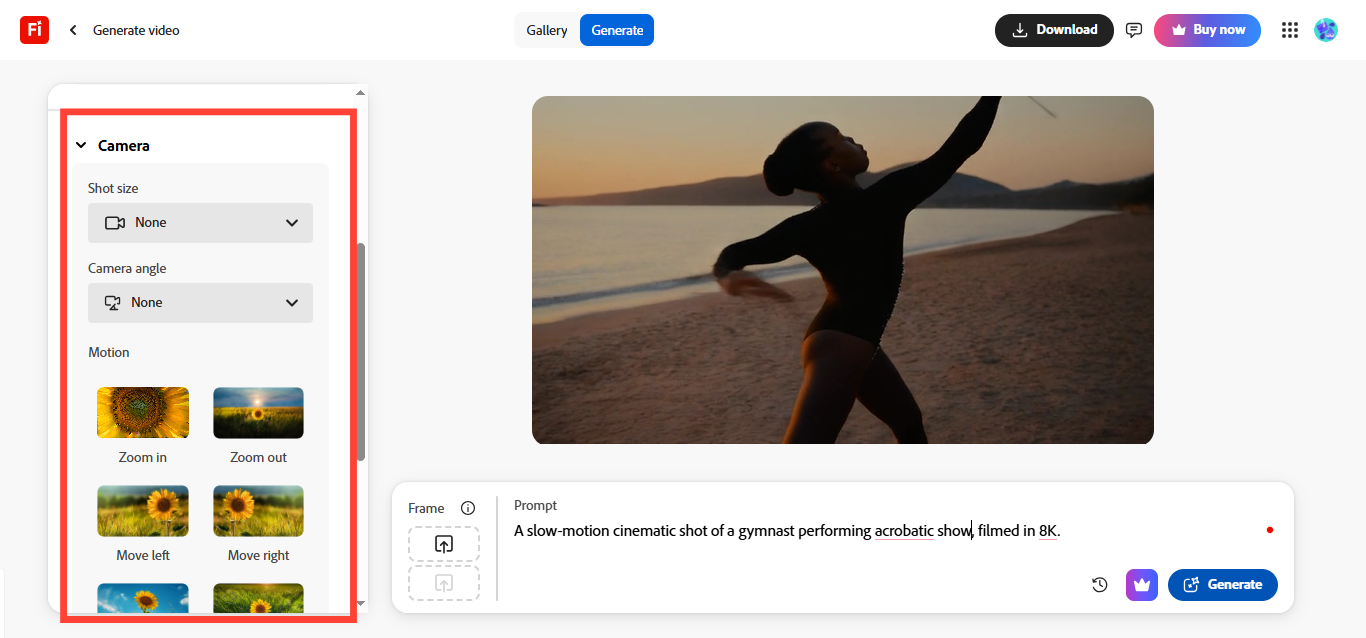Click the upload last frame button
Viewport: 1366px width, 638px height.
[x=443, y=582]
